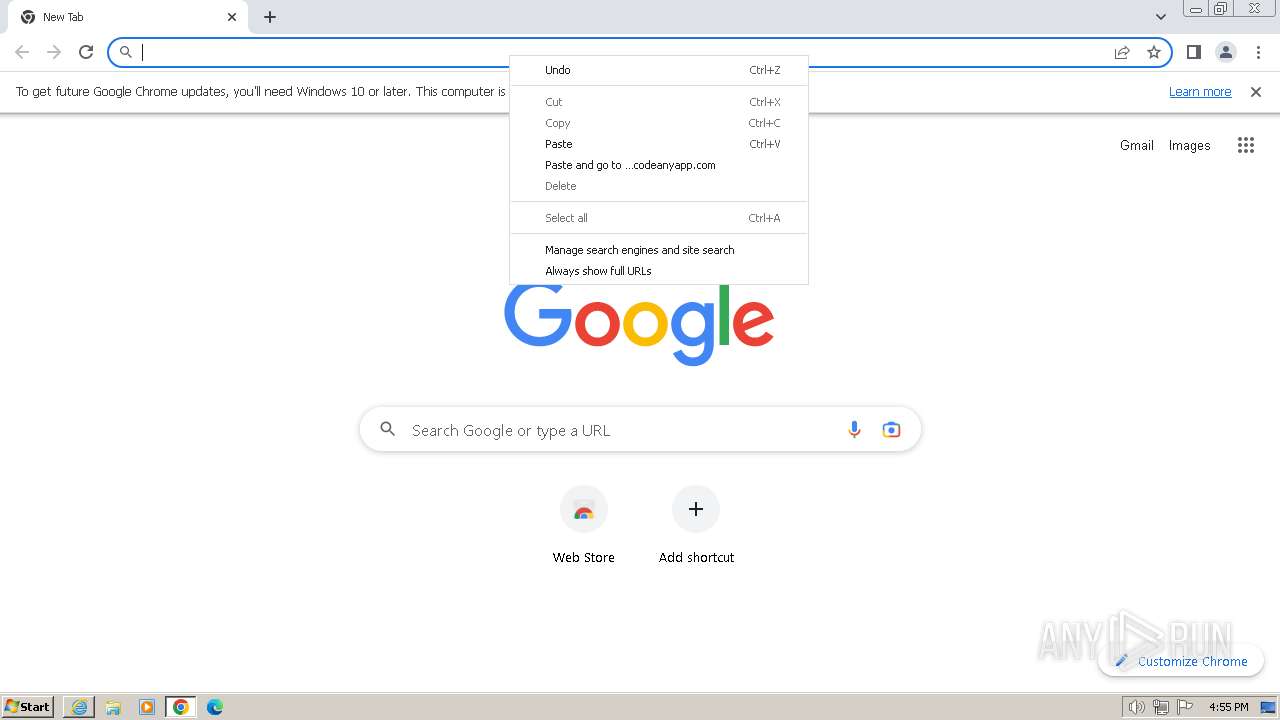Open File Explorer folder taskbar icon
The image size is (1280, 720).
pyautogui.click(x=113, y=707)
